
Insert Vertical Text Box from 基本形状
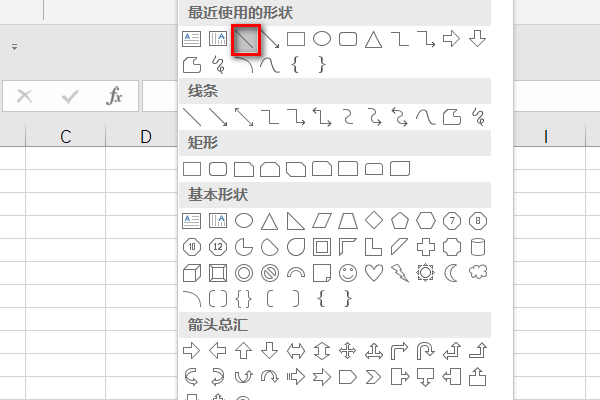tap(218, 221)
